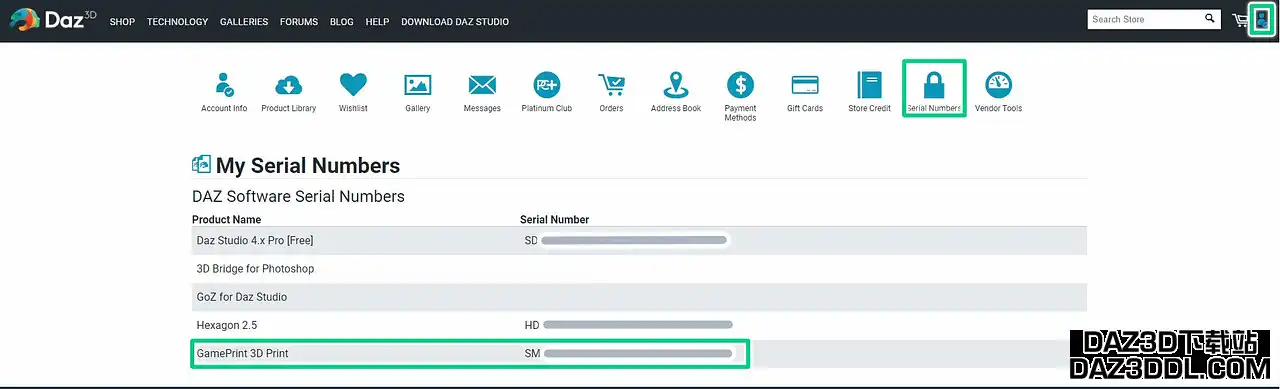Click the DOWNLOAD DAZ STUDIO link
Image resolution: width=1280 pixels, height=389 pixels.
455,22
